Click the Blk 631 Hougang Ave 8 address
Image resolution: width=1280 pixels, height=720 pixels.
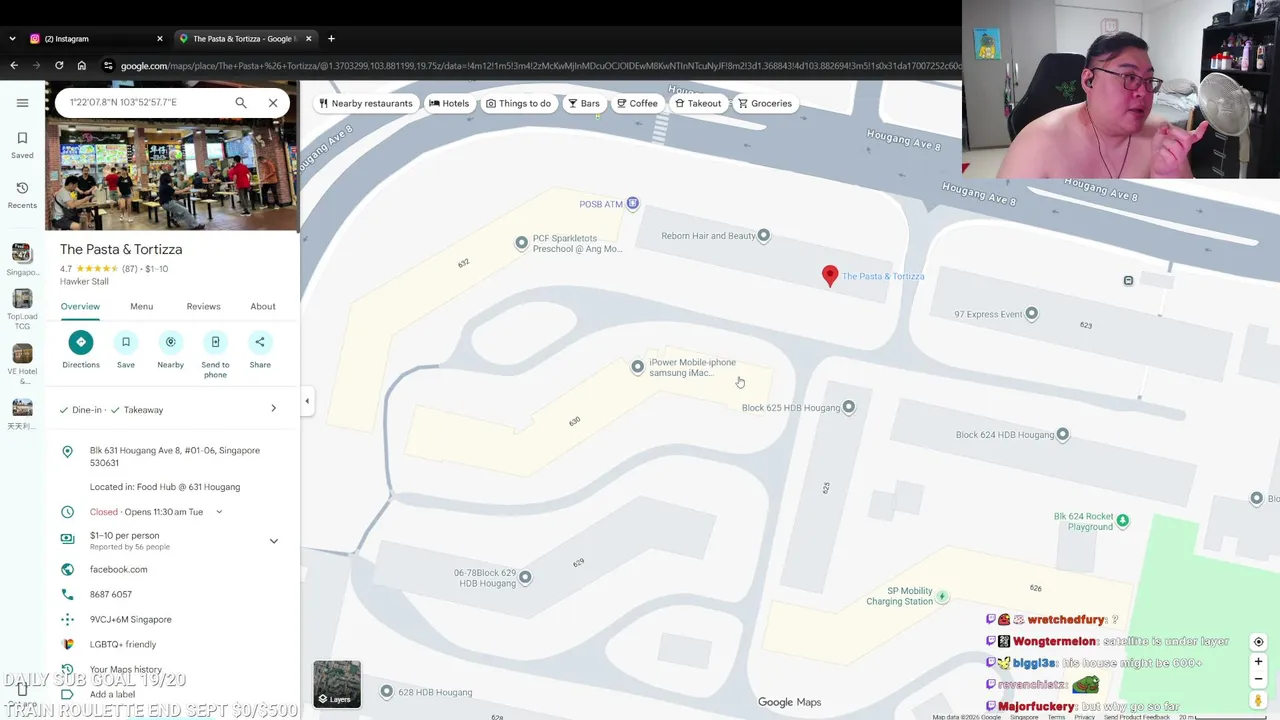pos(175,456)
